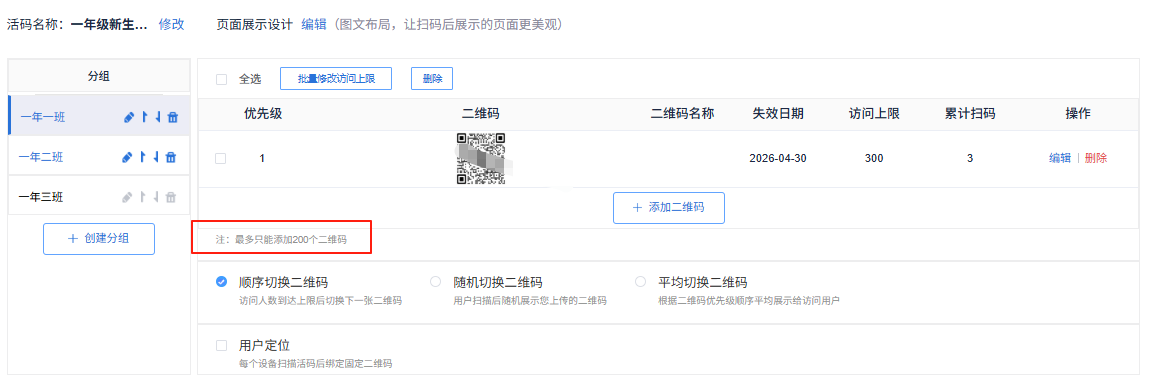Image resolution: width=1153 pixels, height=388 pixels.
Task: Click the pencil edit icon for 一年一班
Action: (129, 117)
